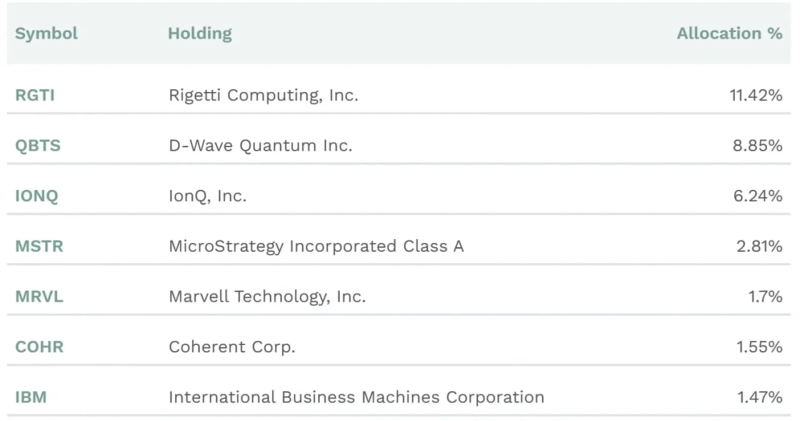Screen dimensions: 800x421
Task: Click the MSTR symbol link
Action: [38, 246]
